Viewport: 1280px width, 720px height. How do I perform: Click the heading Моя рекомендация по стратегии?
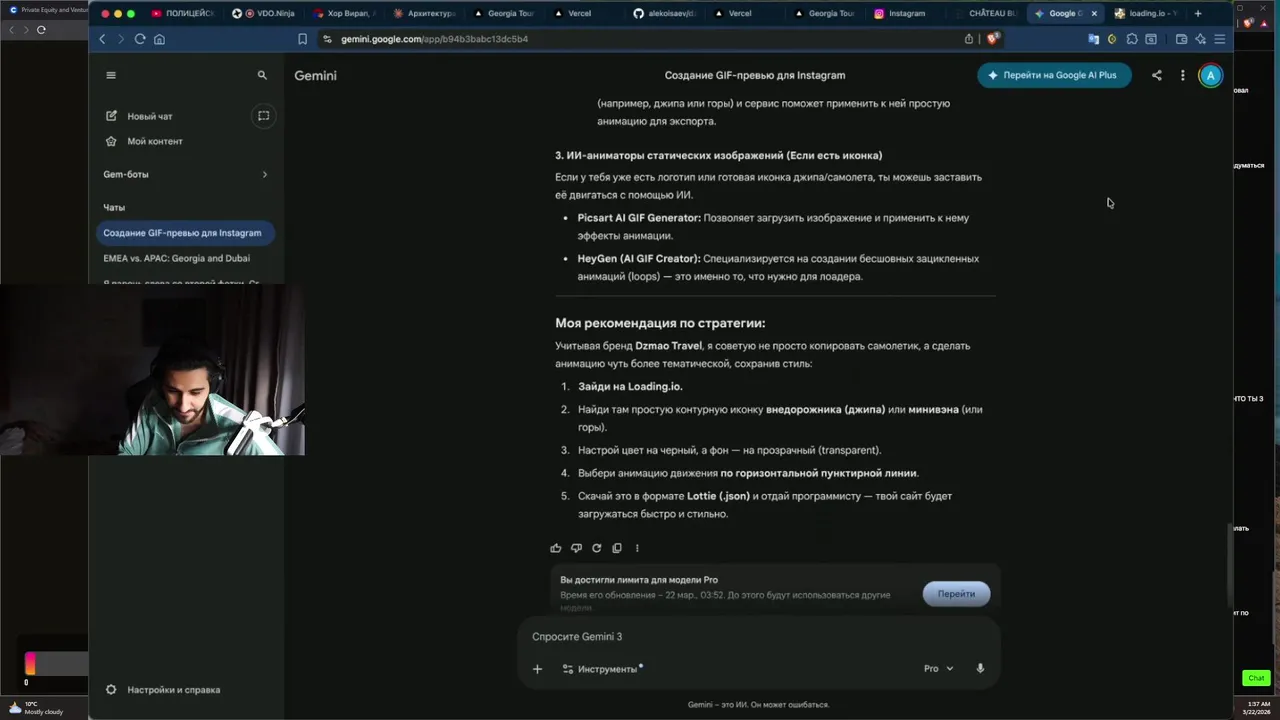[660, 323]
